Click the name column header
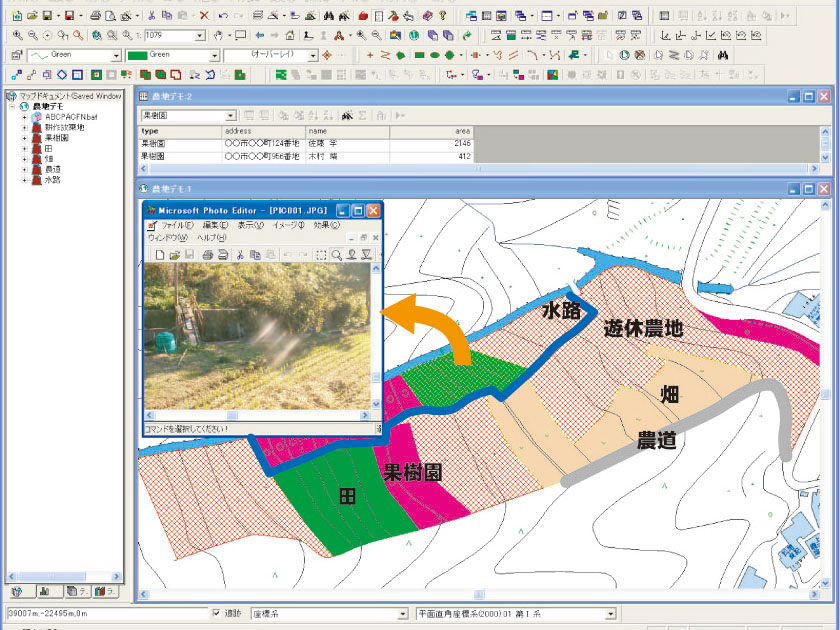Image resolution: width=840 pixels, height=630 pixels. click(x=347, y=131)
